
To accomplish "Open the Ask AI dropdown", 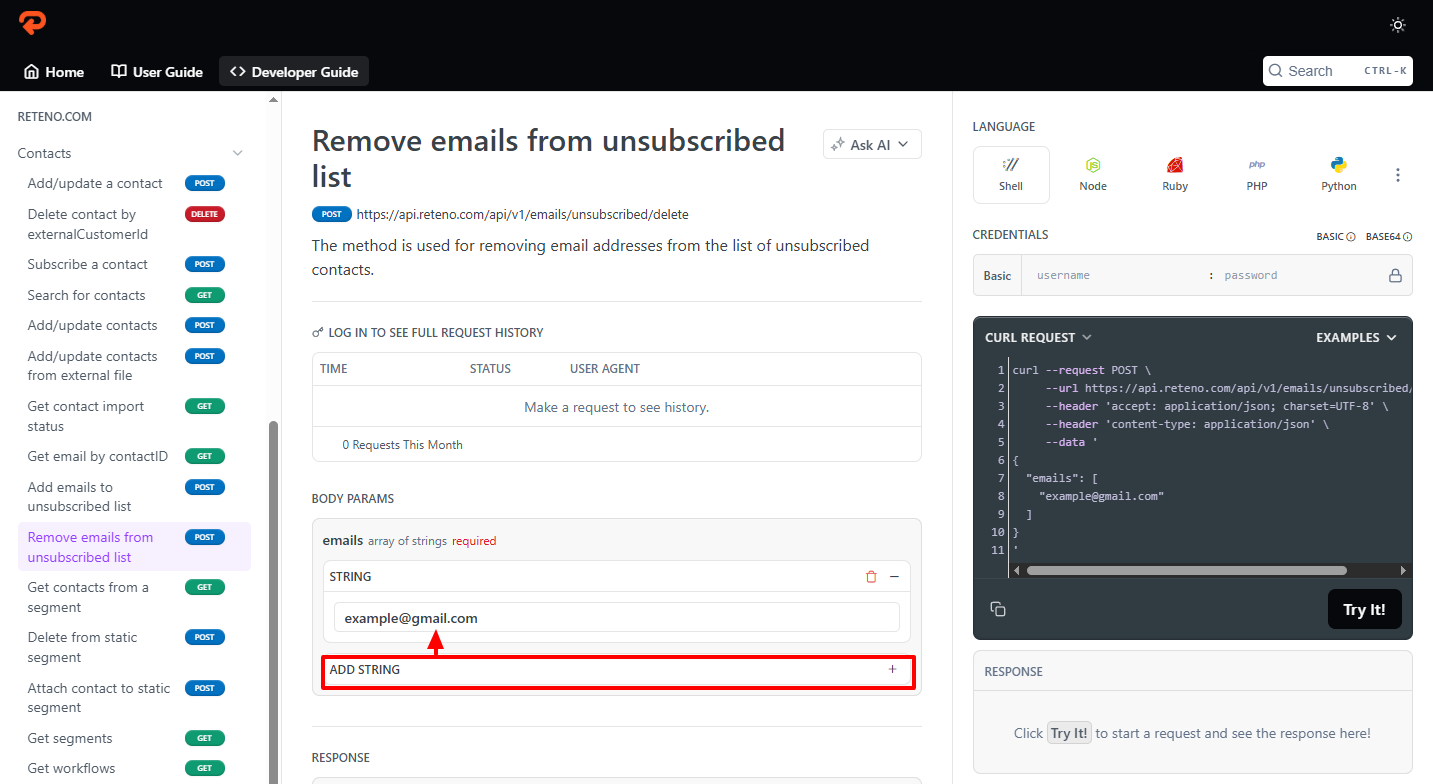I will tap(872, 144).
